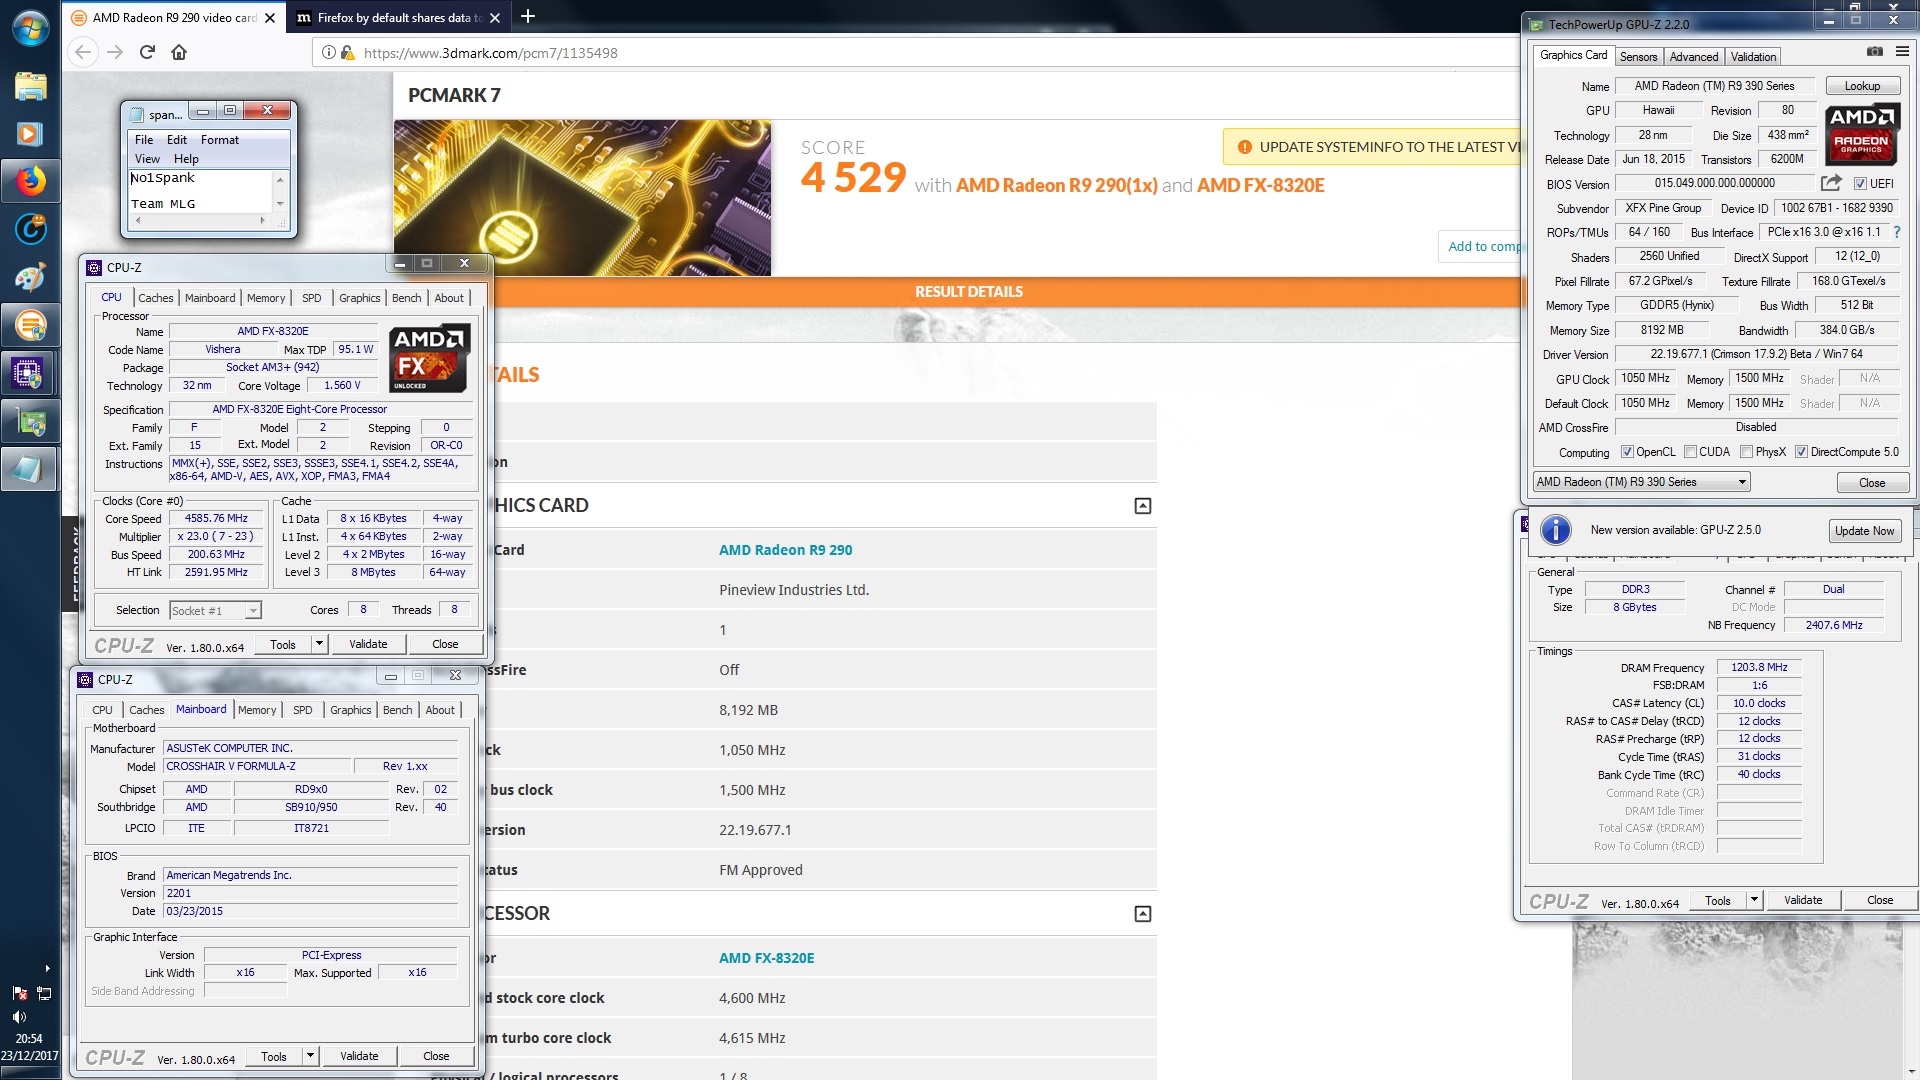Open Format menu in Notepad

(x=219, y=140)
